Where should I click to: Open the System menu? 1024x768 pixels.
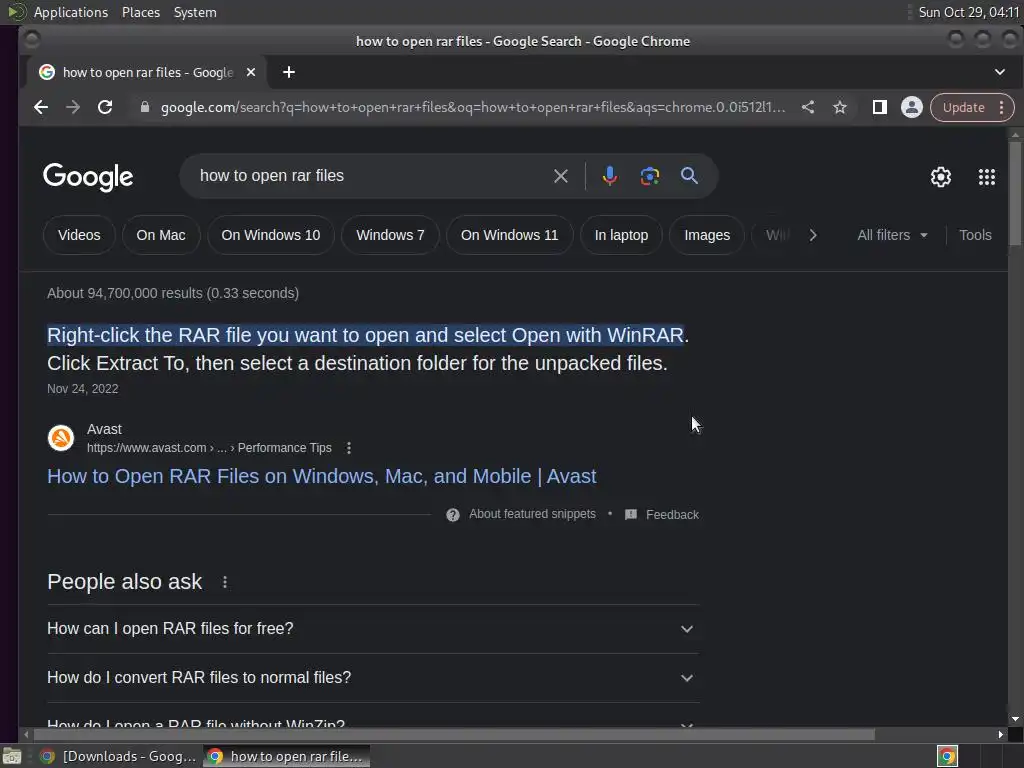click(195, 12)
